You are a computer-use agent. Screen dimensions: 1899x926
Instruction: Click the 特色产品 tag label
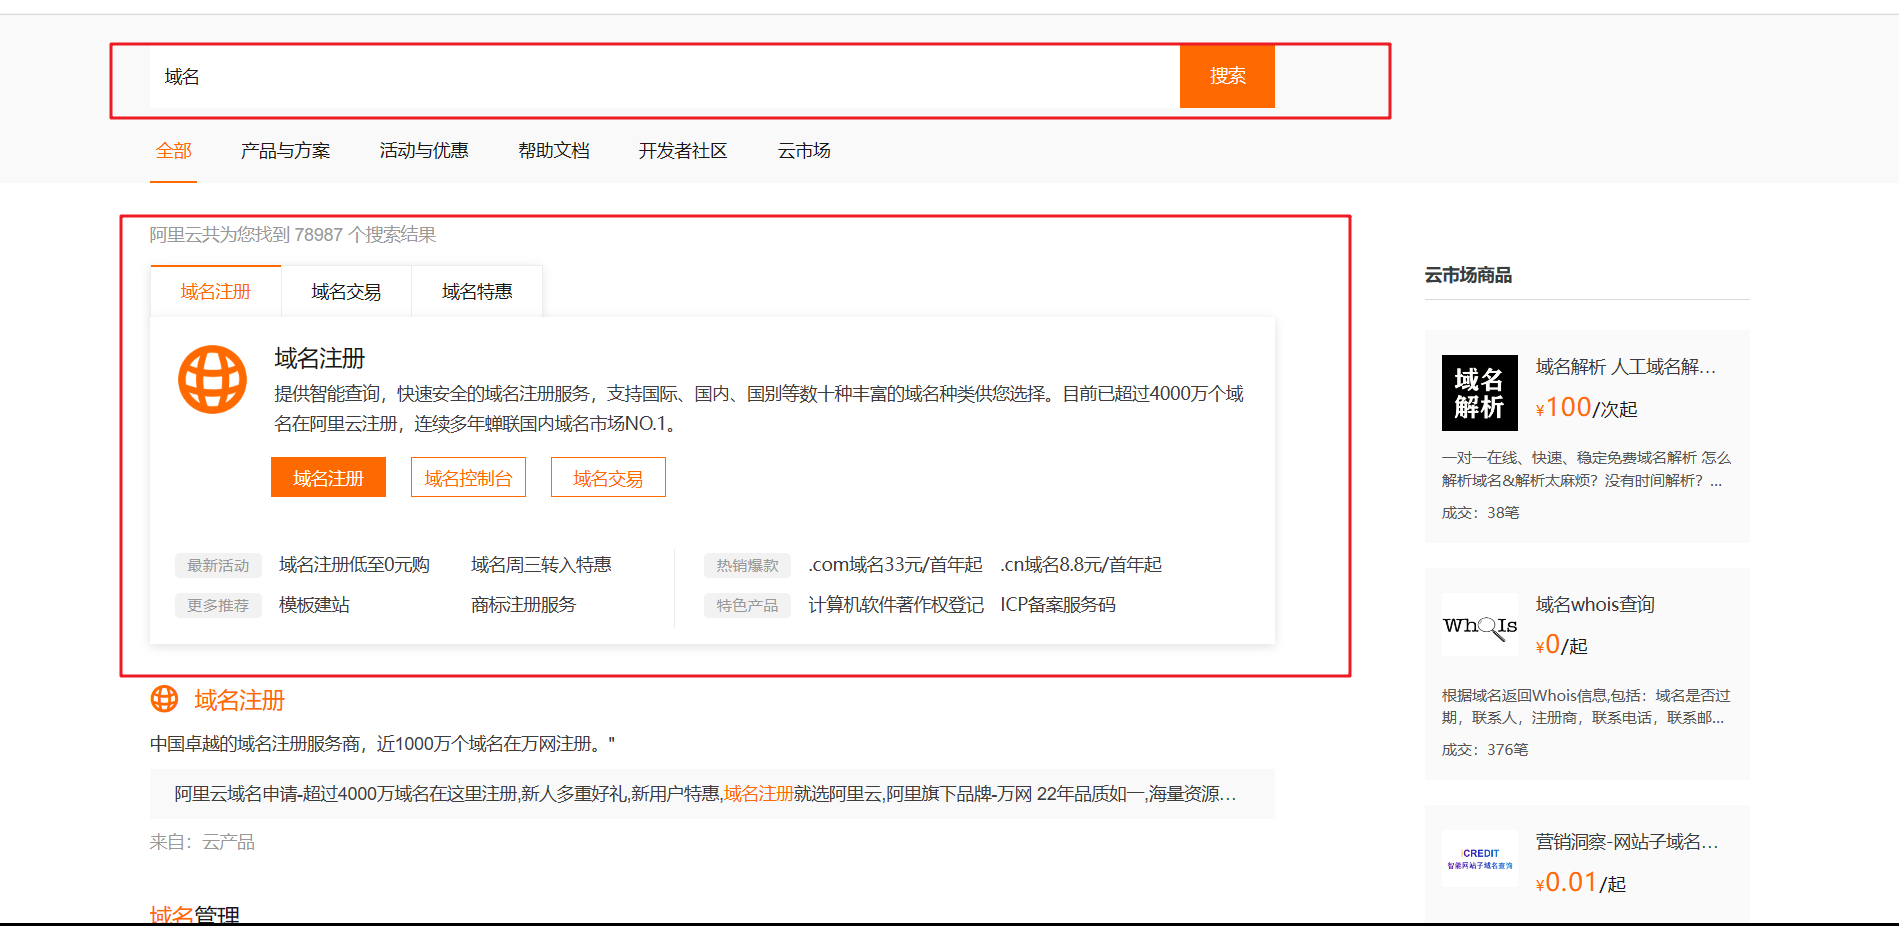(747, 606)
